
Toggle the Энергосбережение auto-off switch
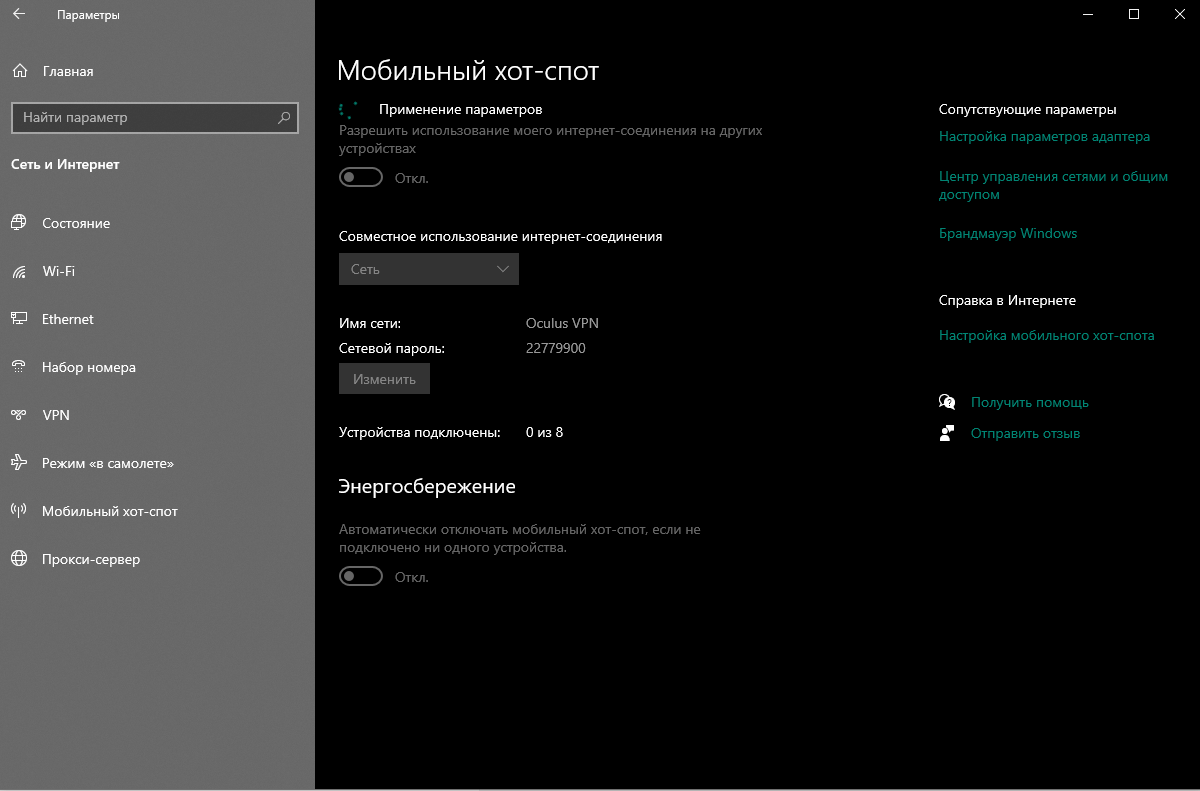pos(361,577)
